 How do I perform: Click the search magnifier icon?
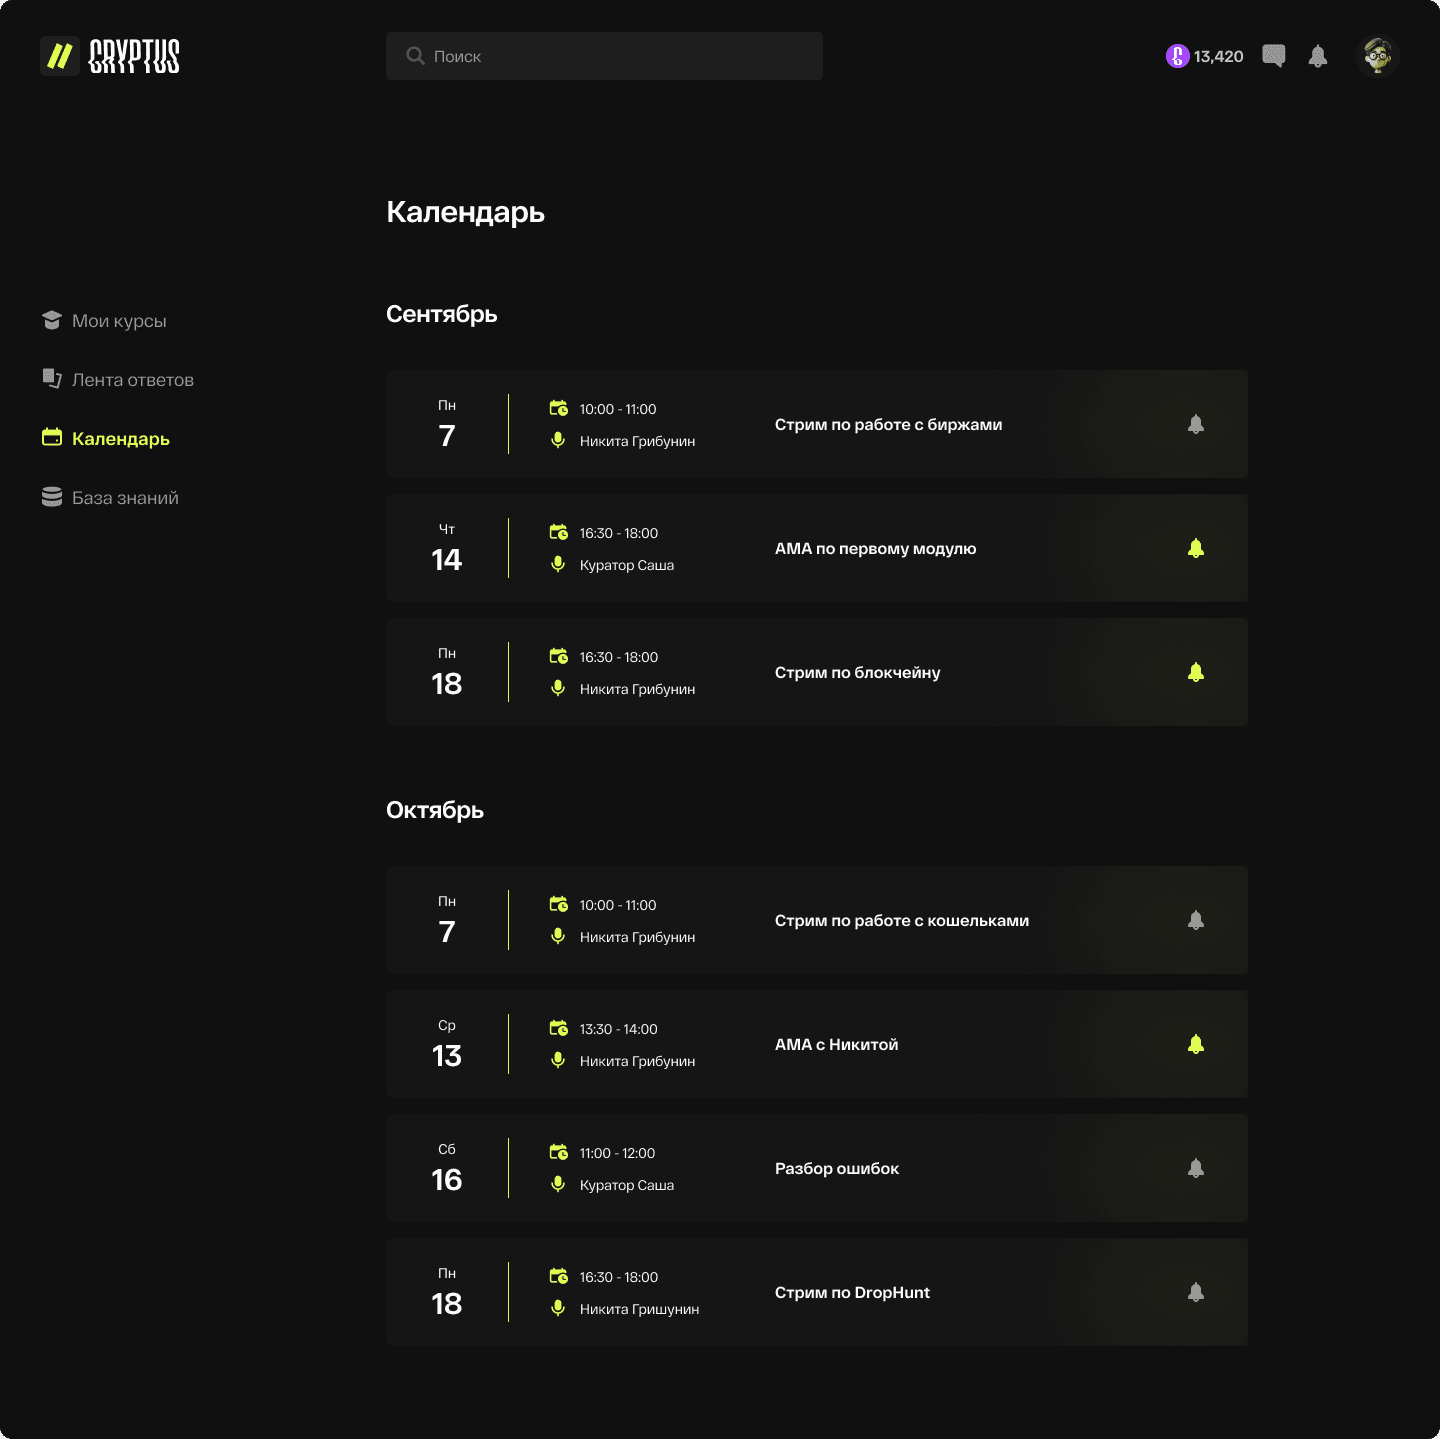click(x=415, y=56)
